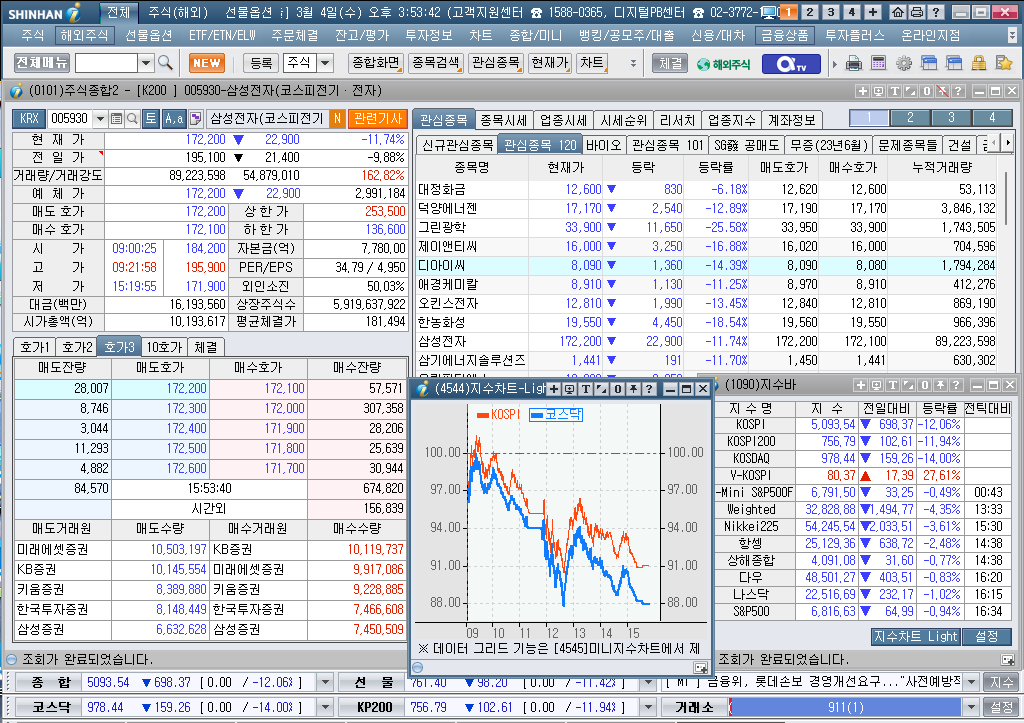Switch to the 종목시세 tab
This screenshot has height=723, width=1024.
[x=504, y=120]
